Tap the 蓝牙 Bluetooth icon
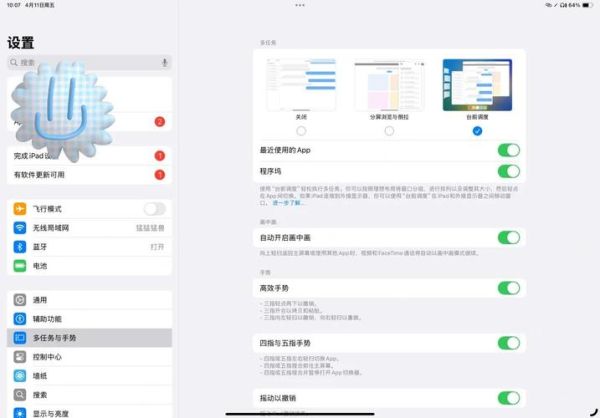 point(20,247)
